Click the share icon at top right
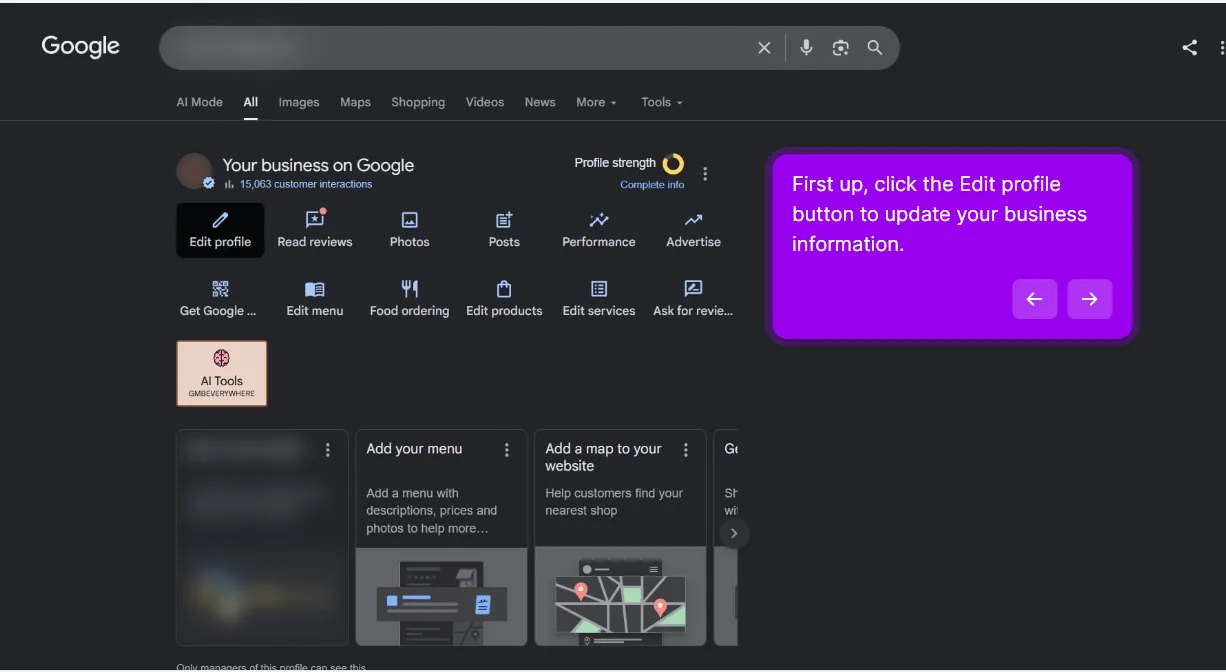 coord(1189,47)
